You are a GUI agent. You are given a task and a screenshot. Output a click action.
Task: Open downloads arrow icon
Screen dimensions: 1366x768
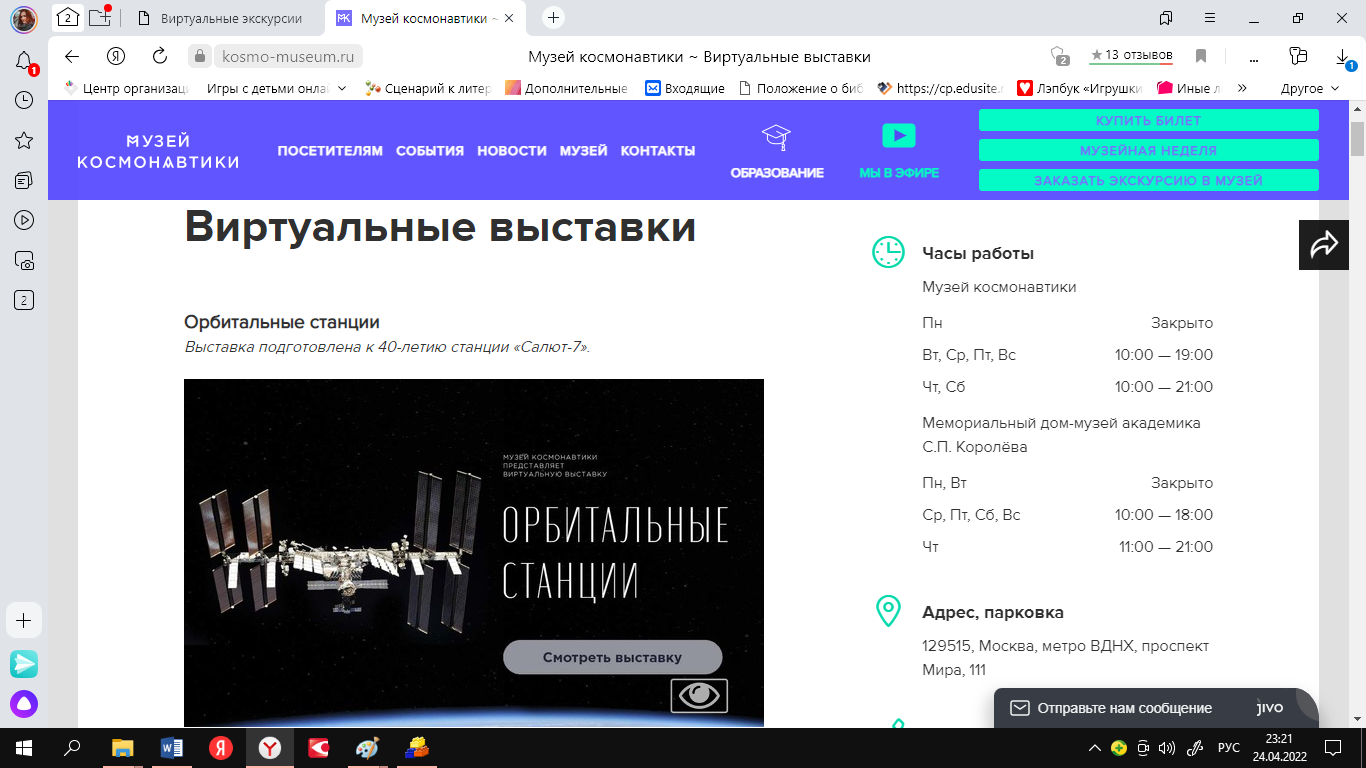pyautogui.click(x=1342, y=56)
